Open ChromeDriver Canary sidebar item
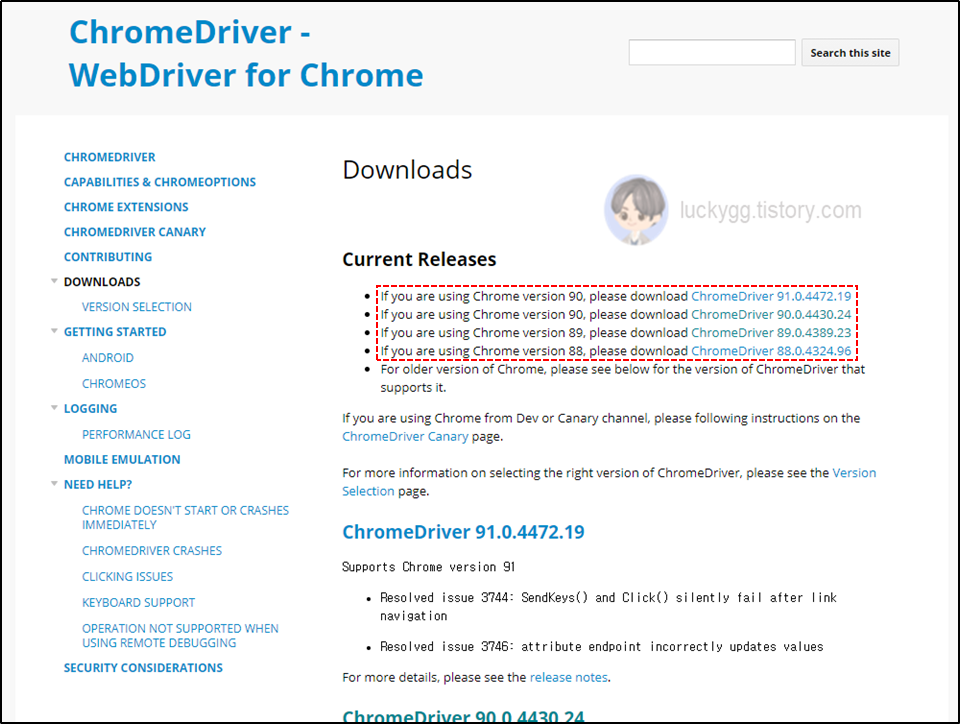Screen dimensions: 960x724 coord(135,233)
